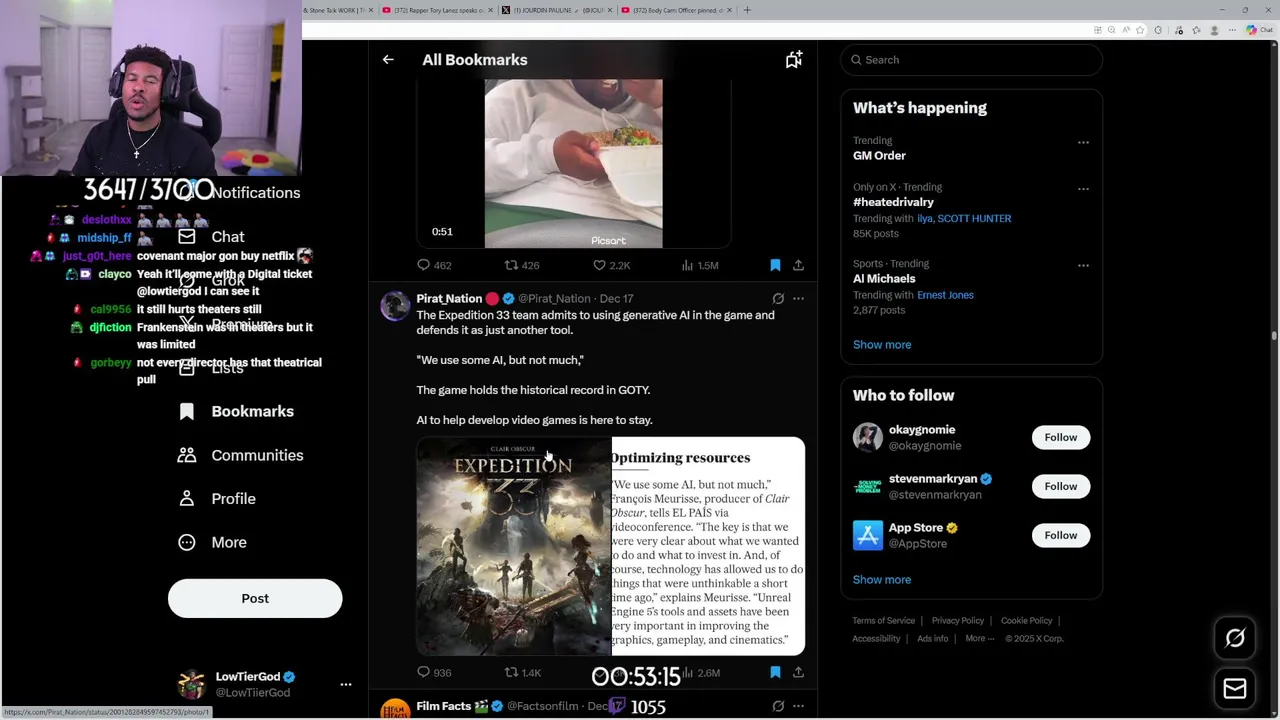Open the GM Order trending topic
This screenshot has width=1280, height=720.
879,156
